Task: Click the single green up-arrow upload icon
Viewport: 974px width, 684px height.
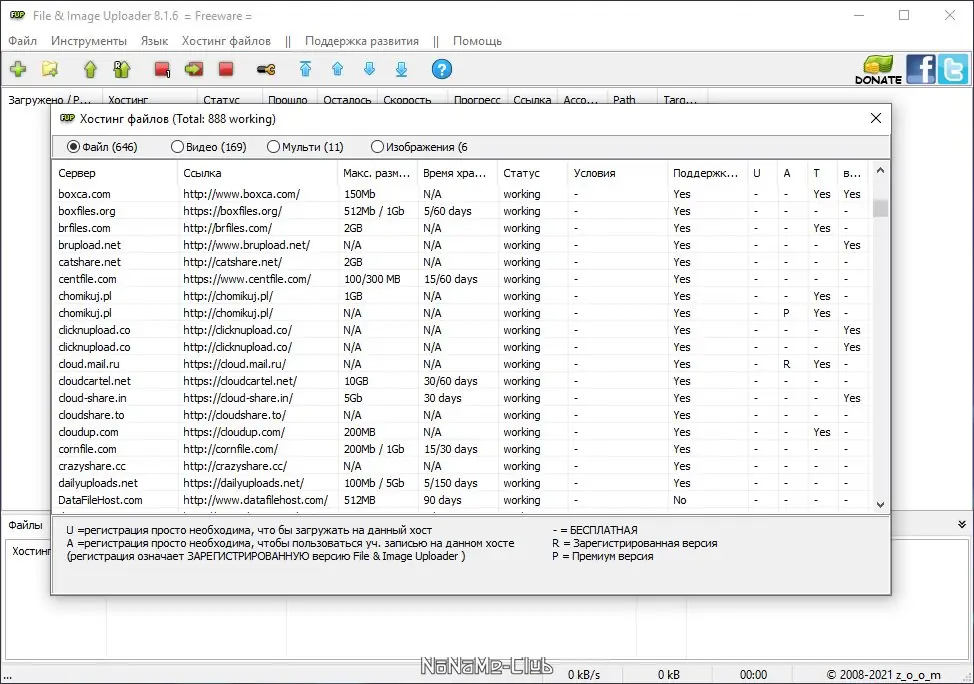Action: [90, 69]
